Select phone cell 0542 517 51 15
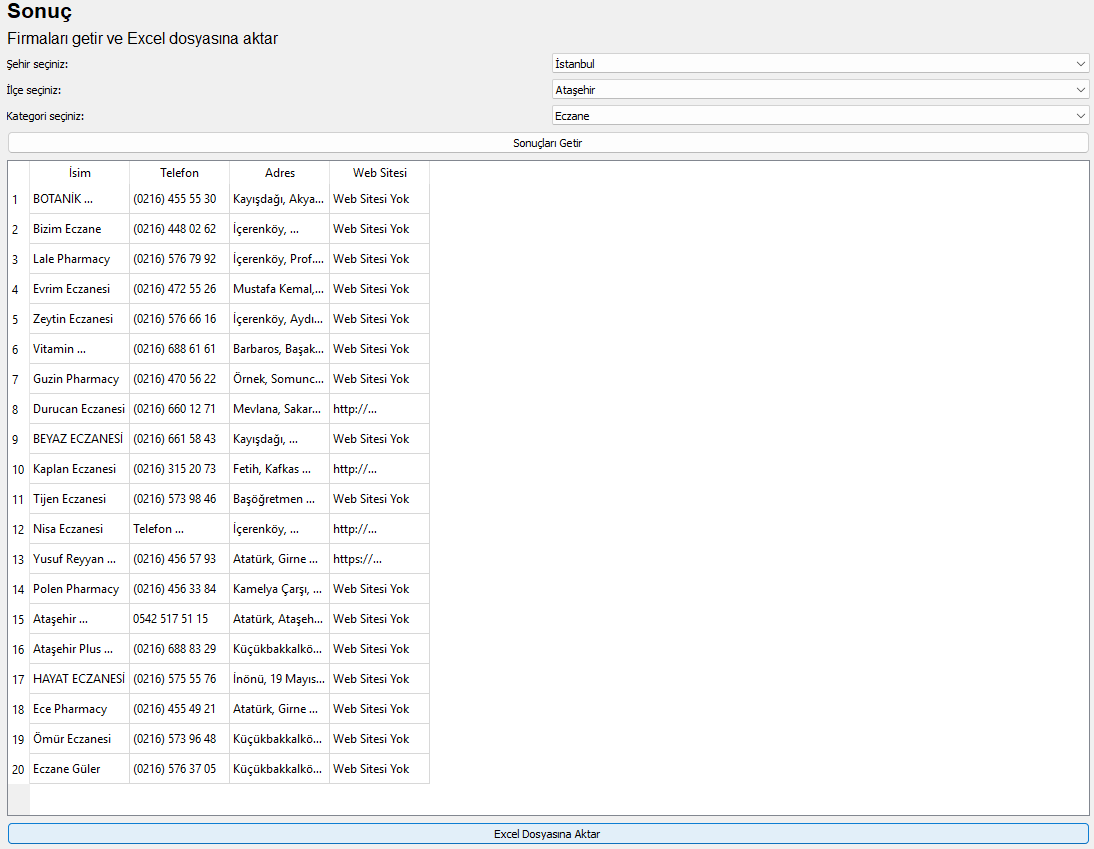Viewport: 1094px width, 849px height. (x=179, y=619)
